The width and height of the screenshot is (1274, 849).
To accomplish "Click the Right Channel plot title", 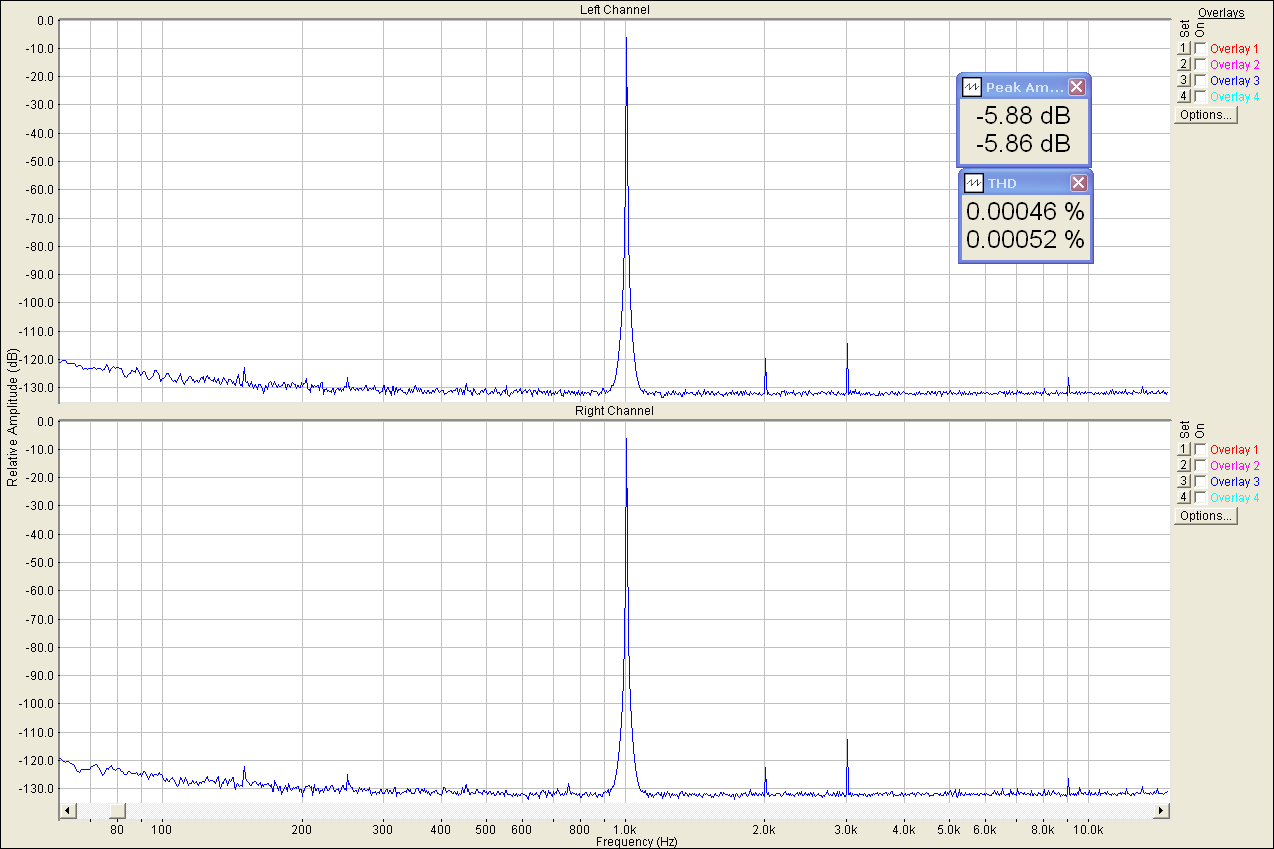I will pyautogui.click(x=614, y=411).
